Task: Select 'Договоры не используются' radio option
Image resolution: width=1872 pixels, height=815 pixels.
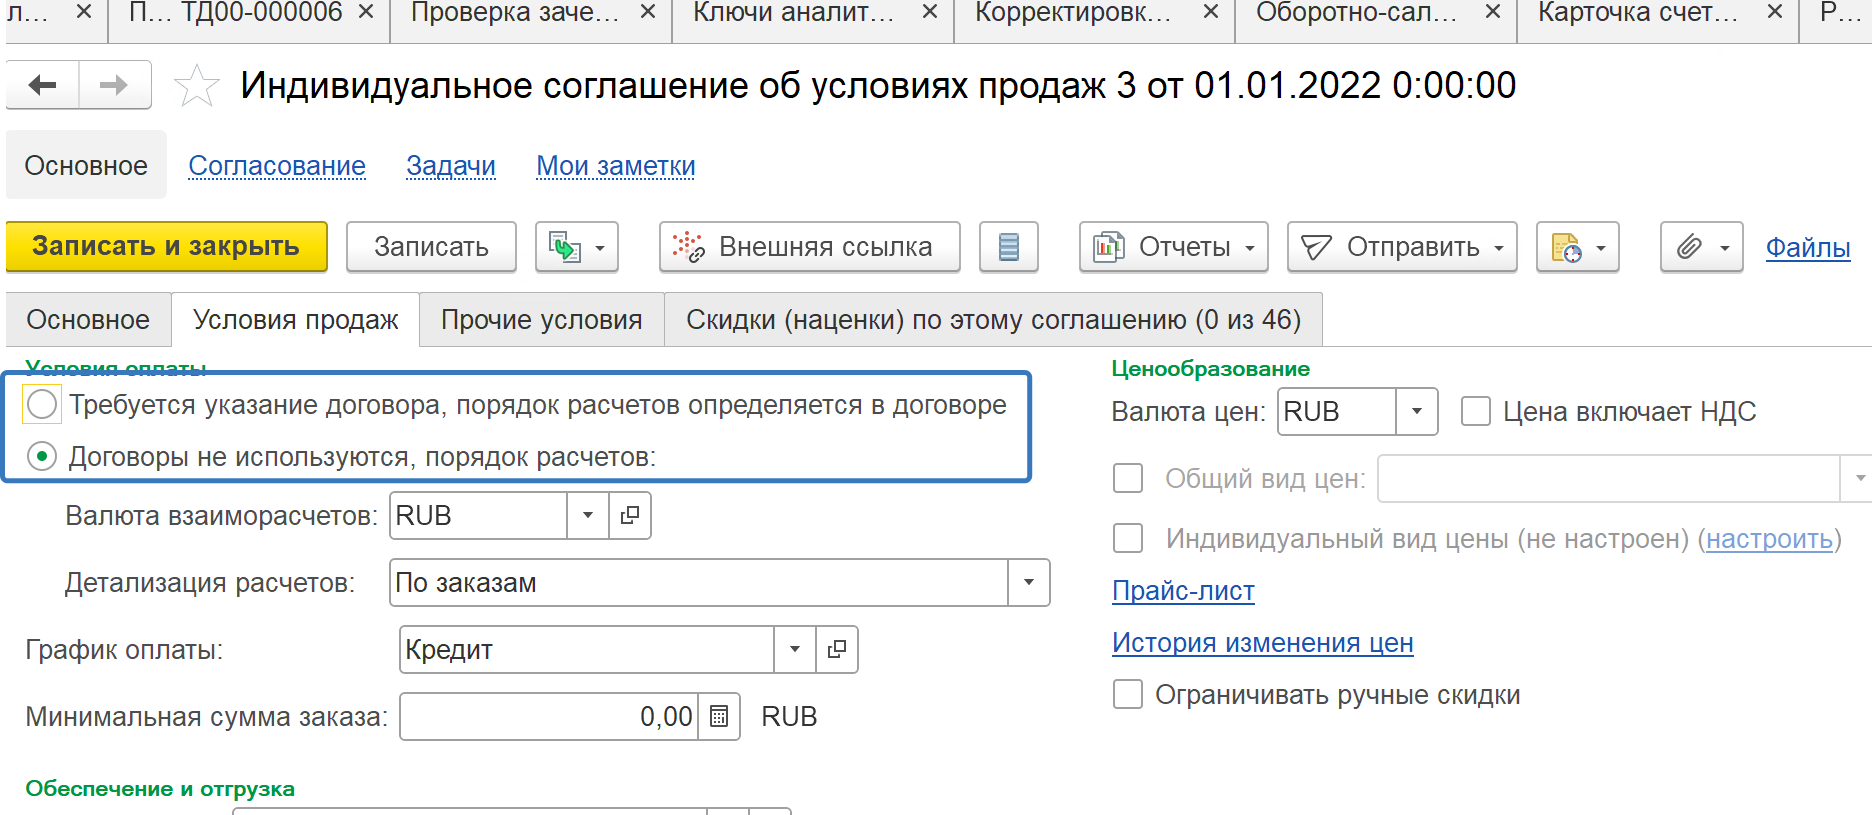Action: (42, 457)
